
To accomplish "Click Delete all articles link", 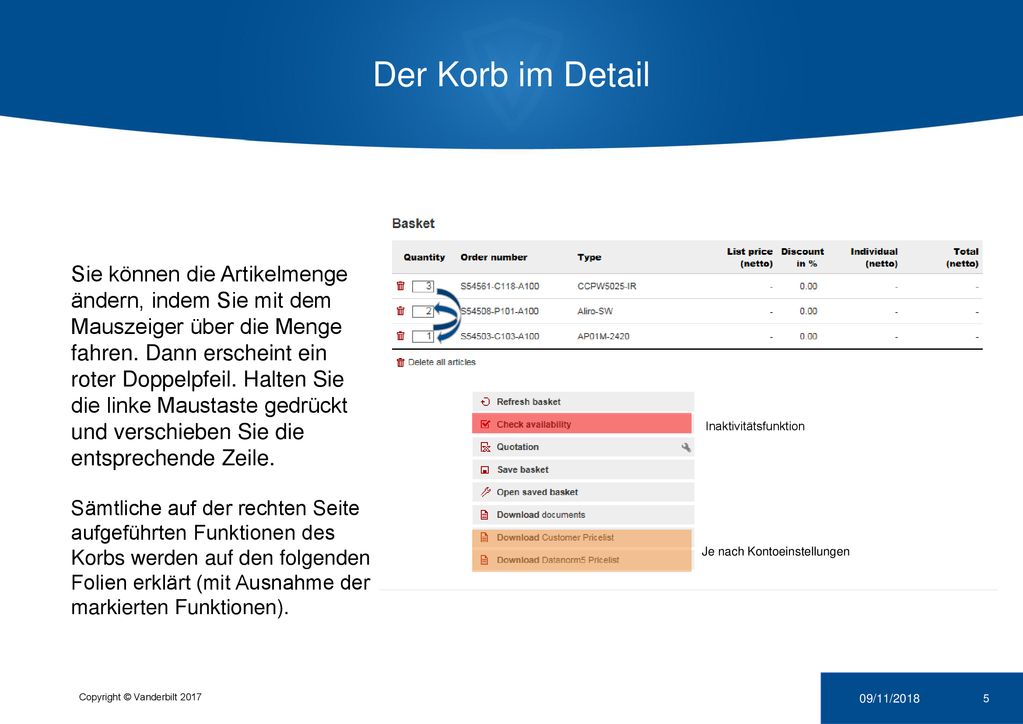I will [x=442, y=362].
